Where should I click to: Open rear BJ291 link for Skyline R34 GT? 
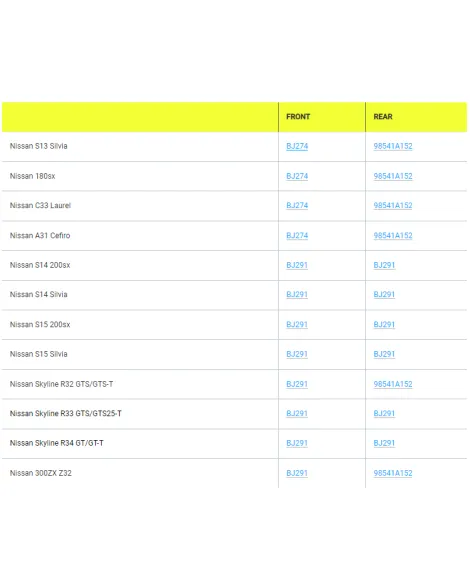(384, 443)
